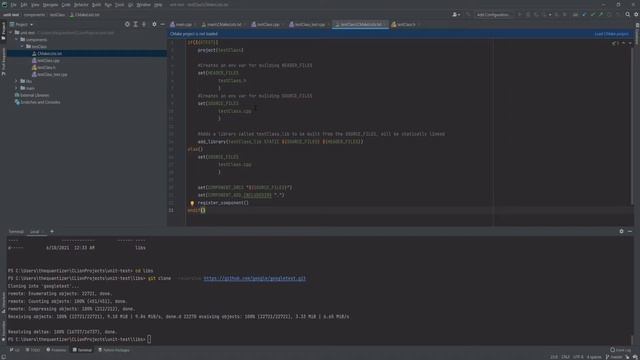Open the TODO tool window button
The width and height of the screenshot is (640, 360).
pos(33,350)
